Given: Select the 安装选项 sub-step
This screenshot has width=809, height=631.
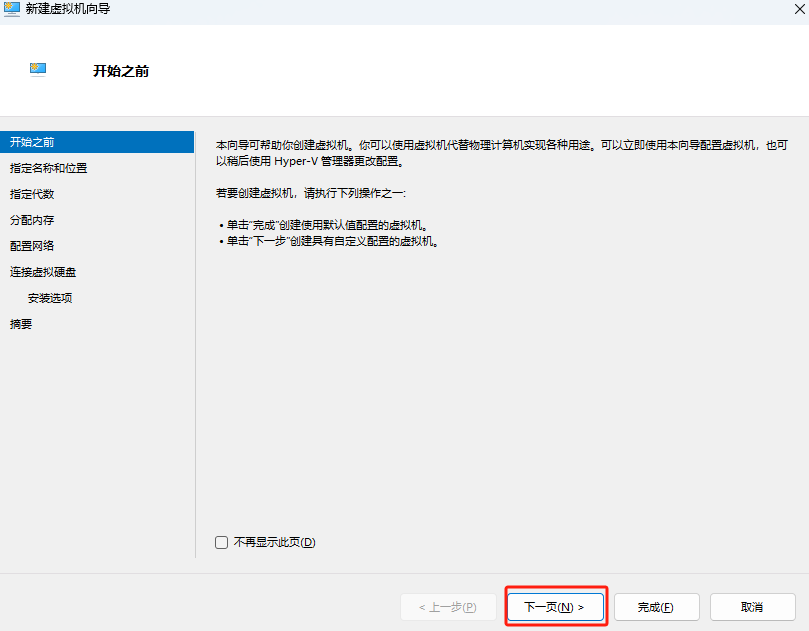Looking at the screenshot, I should [50, 298].
